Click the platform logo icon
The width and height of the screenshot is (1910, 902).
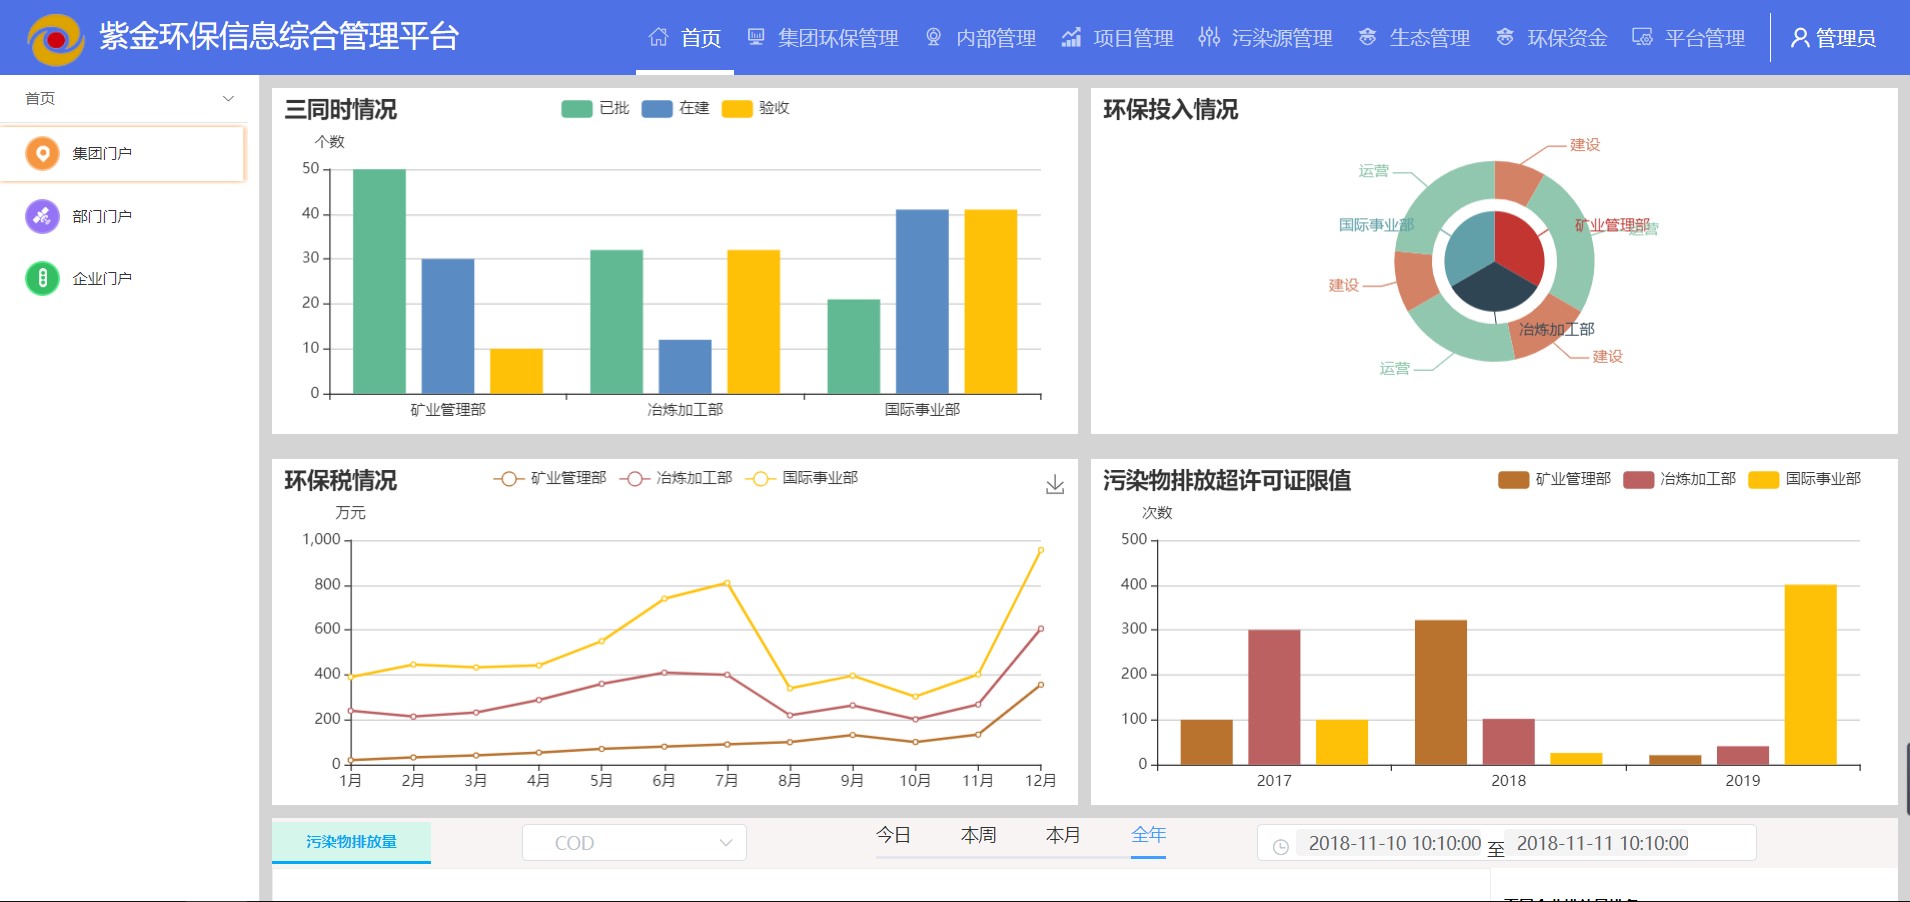[x=56, y=39]
